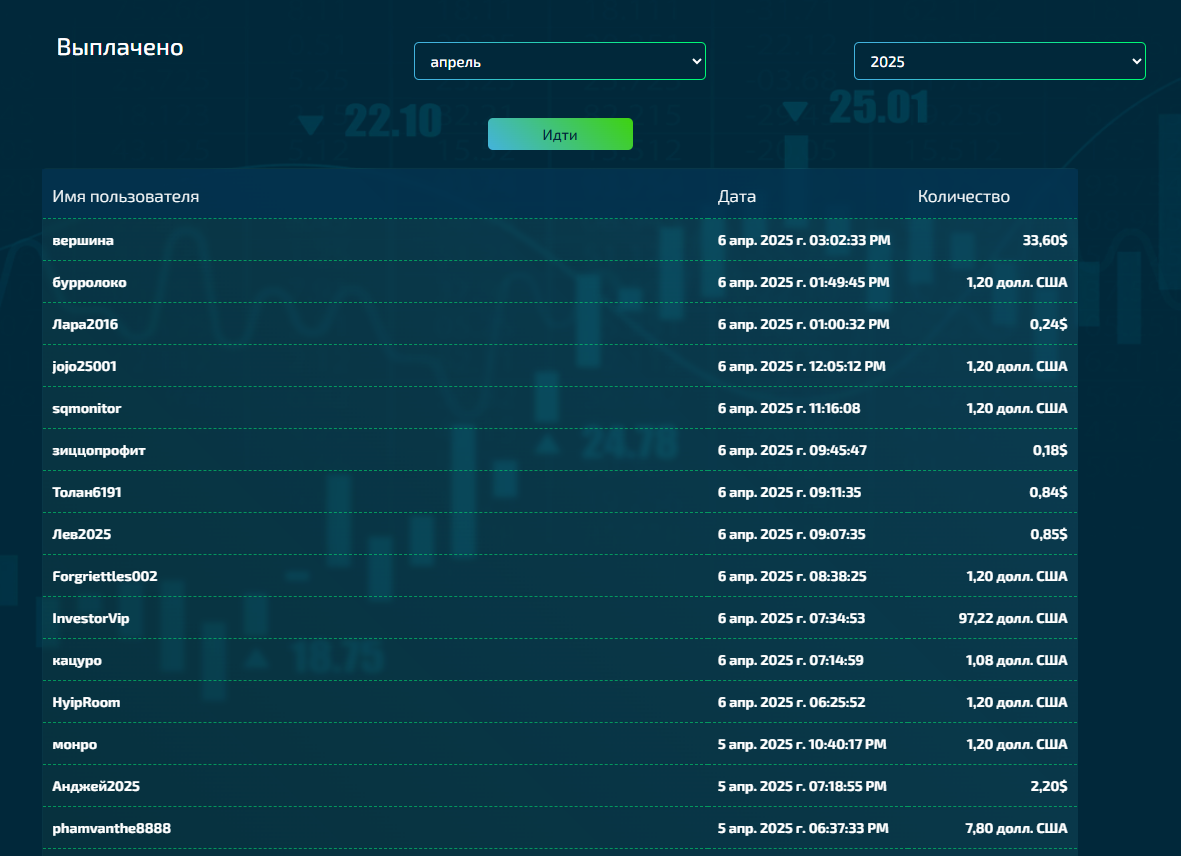Click the amount 97,22 долл. США
The height and width of the screenshot is (856, 1181).
[x=1013, y=619]
